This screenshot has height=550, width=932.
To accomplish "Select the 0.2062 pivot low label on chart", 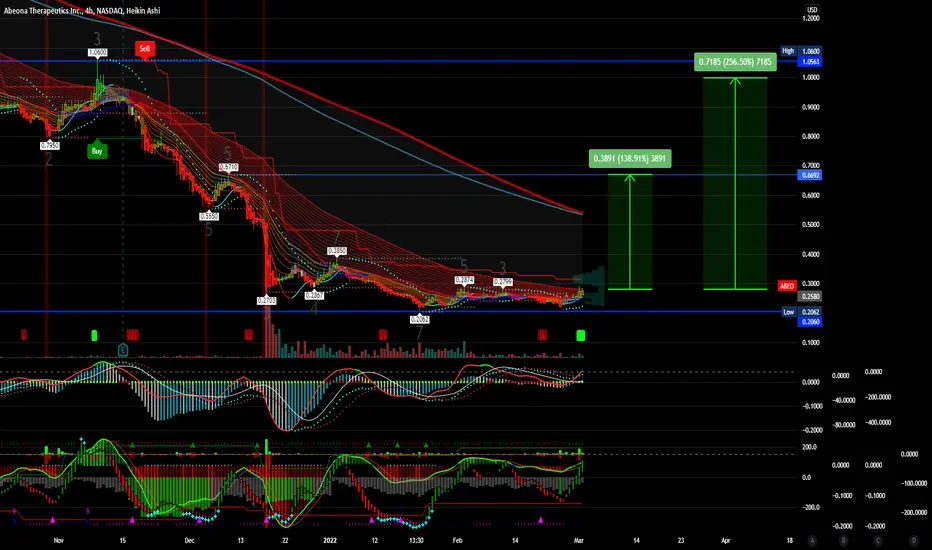I will 420,319.
